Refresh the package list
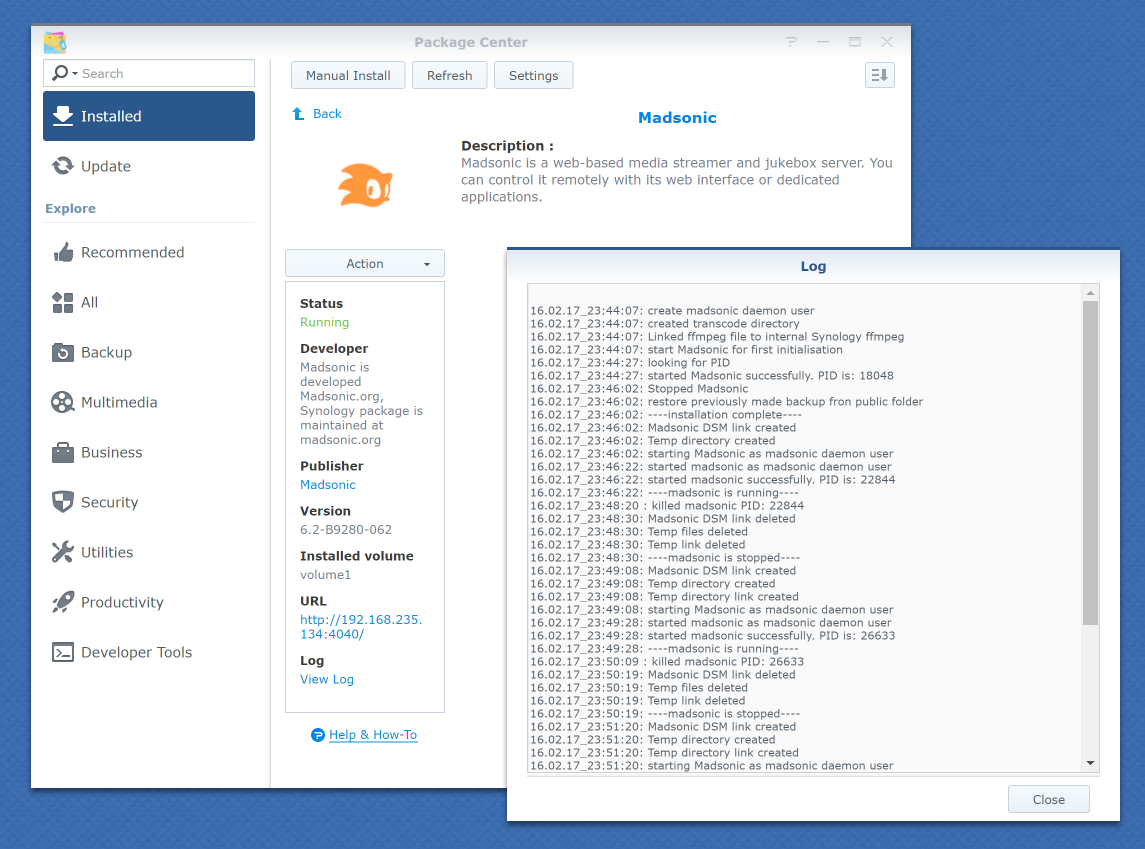The width and height of the screenshot is (1145, 849). [x=450, y=75]
